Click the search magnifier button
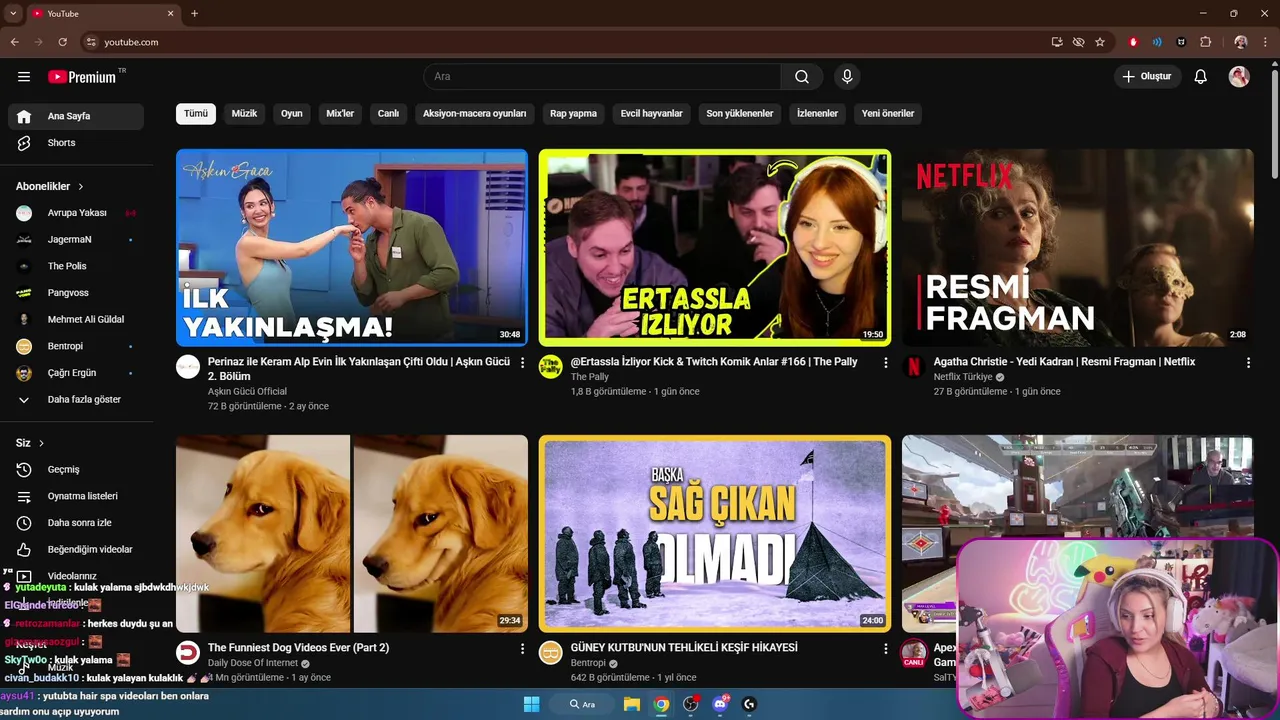Viewport: 1280px width, 720px height. [802, 77]
